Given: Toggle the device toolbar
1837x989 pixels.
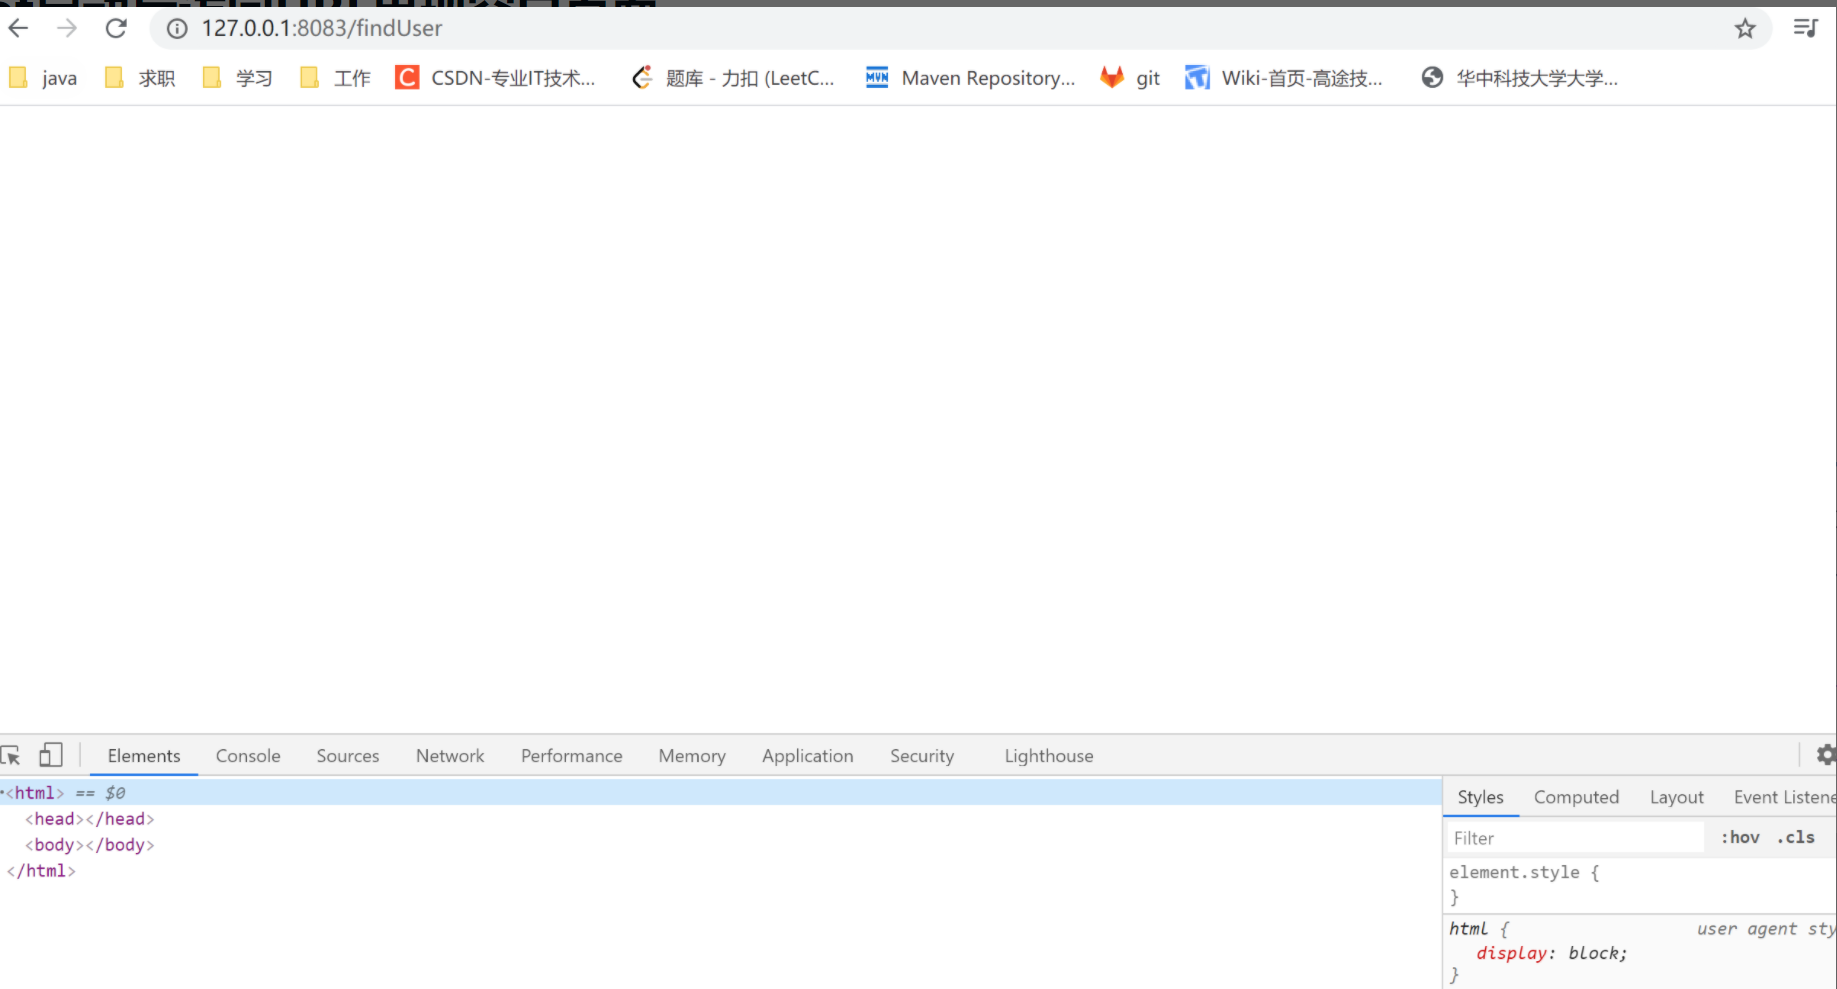Looking at the screenshot, I should 50,754.
